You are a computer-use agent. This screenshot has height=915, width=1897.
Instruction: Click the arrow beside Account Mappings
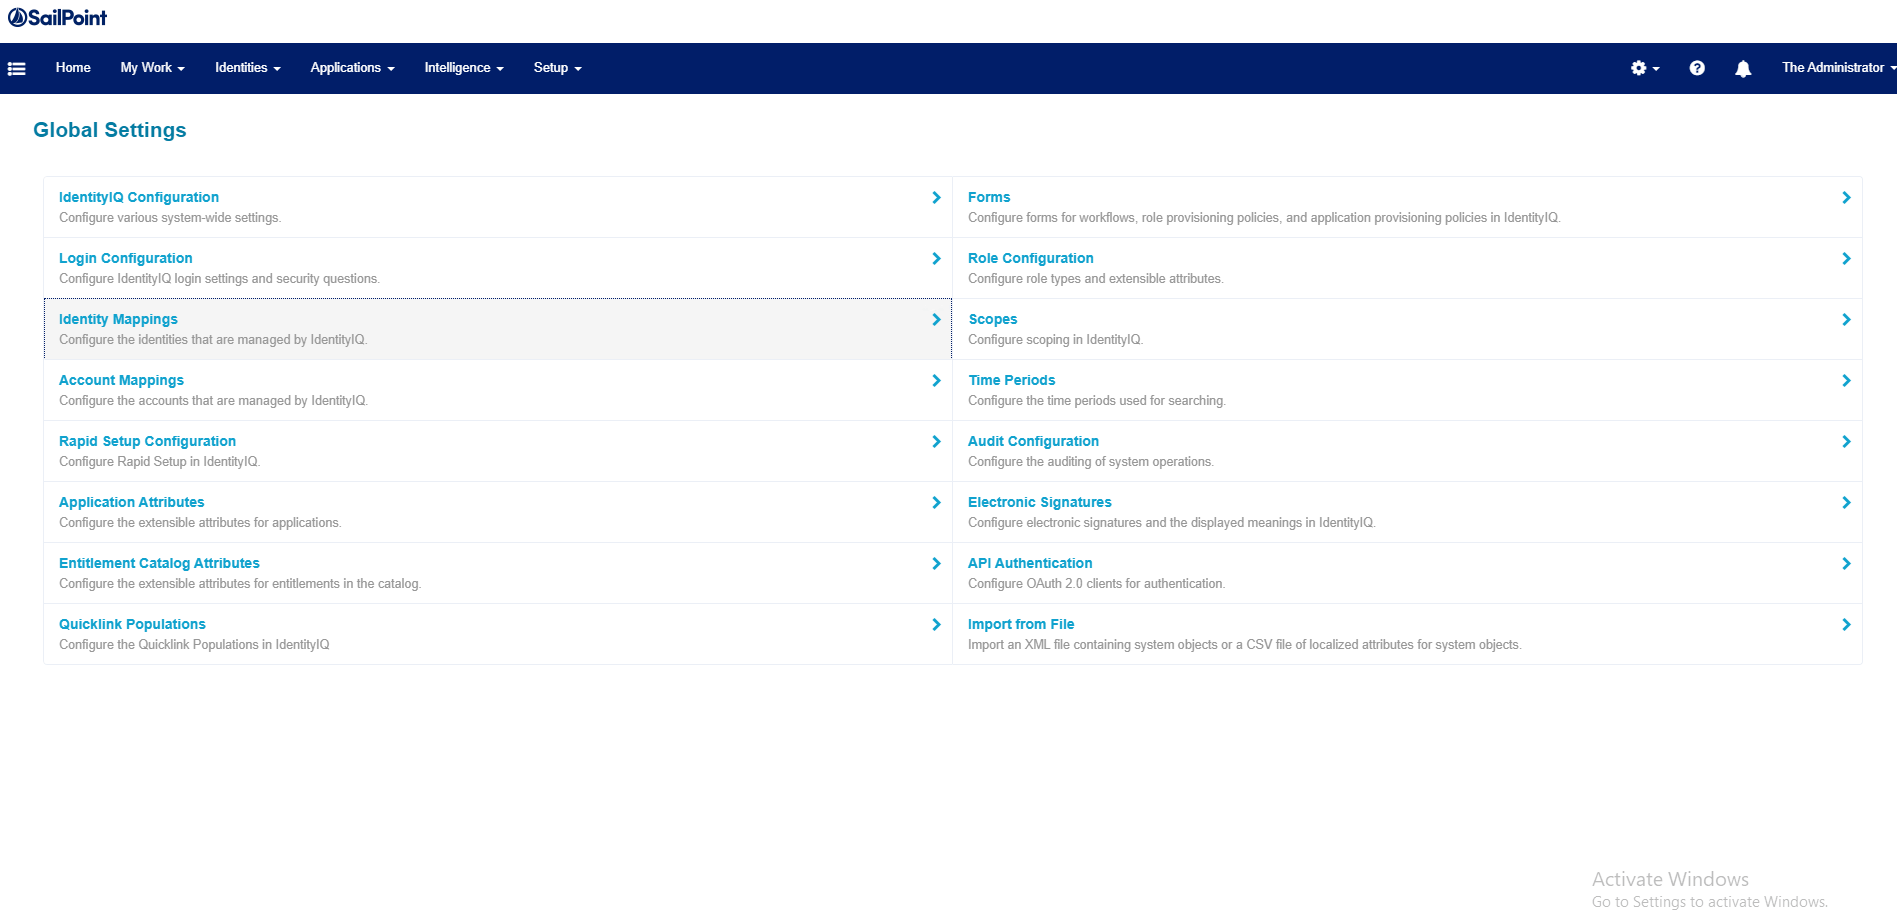(x=936, y=381)
